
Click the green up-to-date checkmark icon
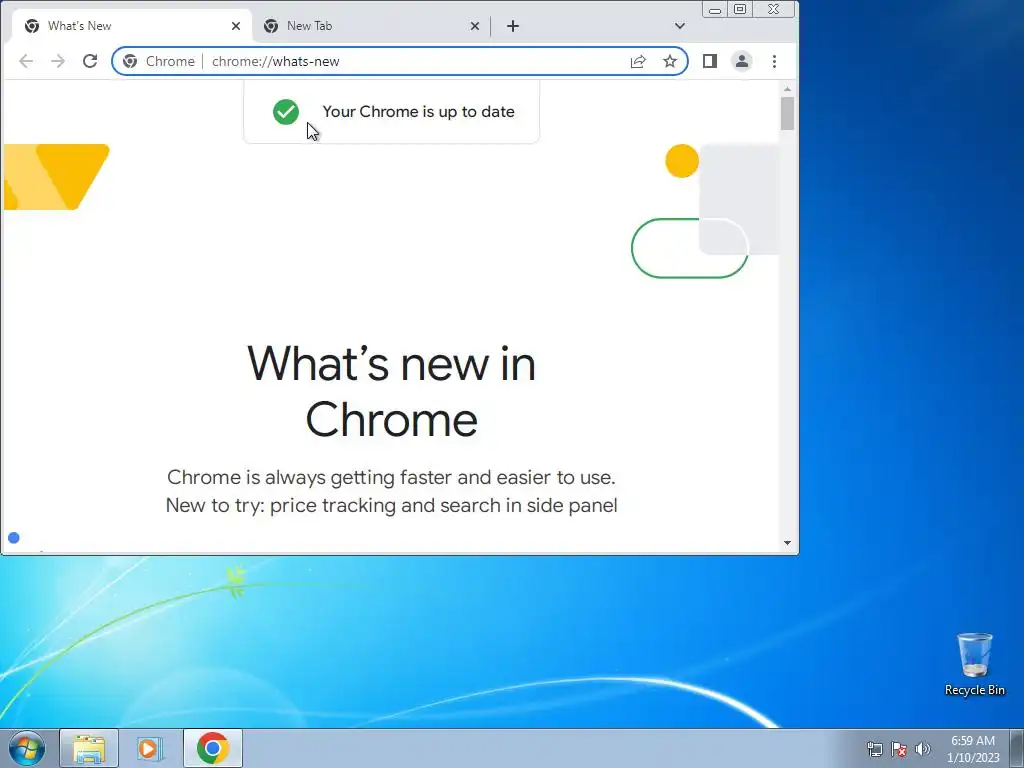pyautogui.click(x=286, y=112)
